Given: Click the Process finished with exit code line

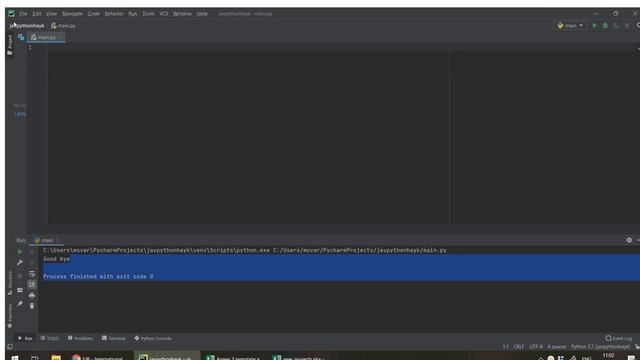Looking at the screenshot, I should [x=98, y=277].
